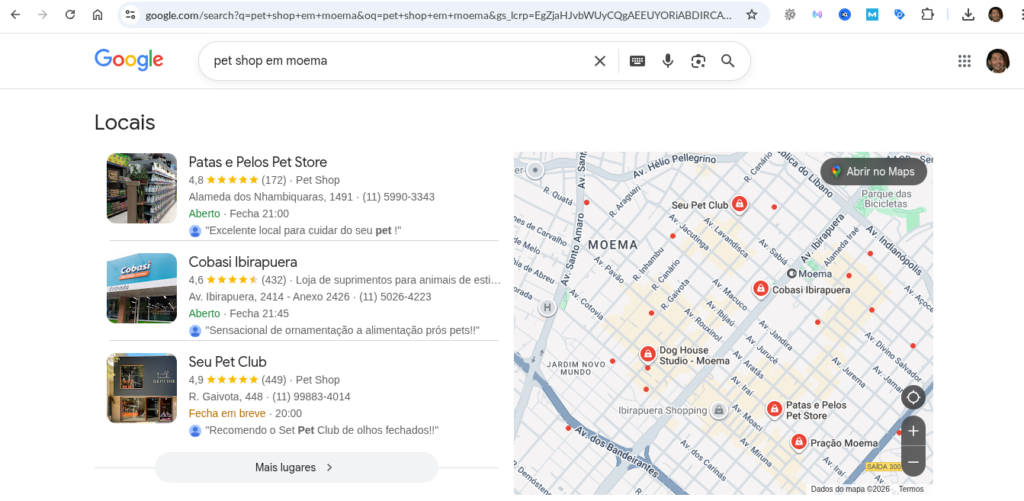The image size is (1024, 501).
Task: Select the Pração Moema map pin
Action: point(798,442)
